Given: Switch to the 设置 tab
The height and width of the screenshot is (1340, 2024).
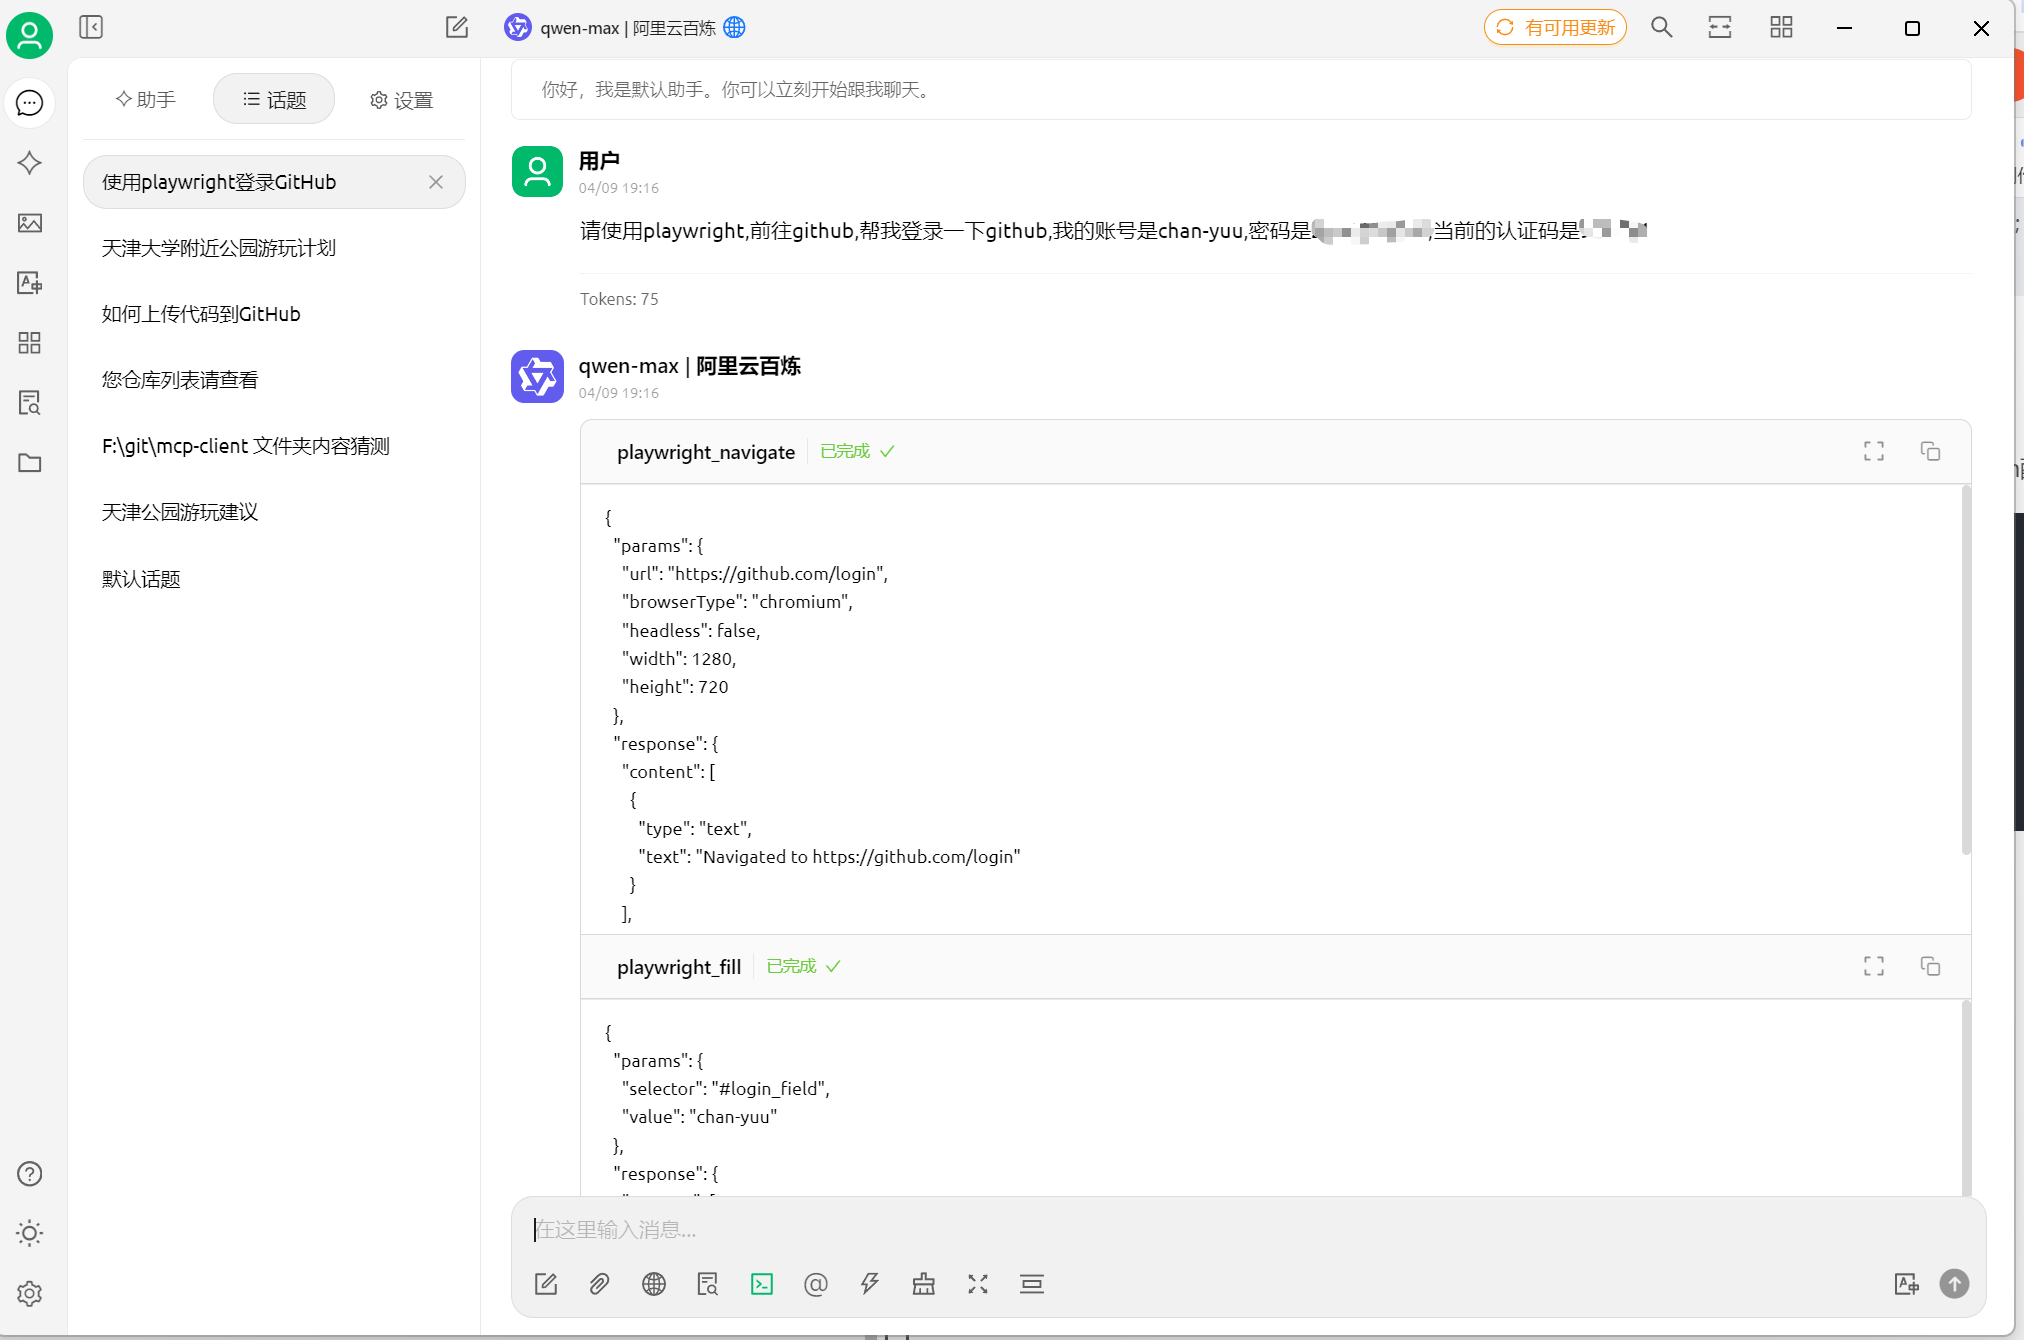Looking at the screenshot, I should [x=402, y=100].
